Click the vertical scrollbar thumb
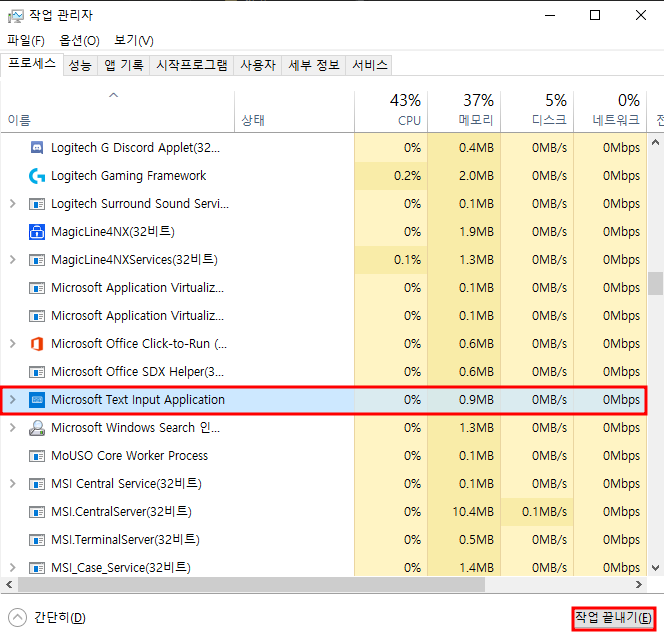The height and width of the screenshot is (642, 664). coord(656,283)
